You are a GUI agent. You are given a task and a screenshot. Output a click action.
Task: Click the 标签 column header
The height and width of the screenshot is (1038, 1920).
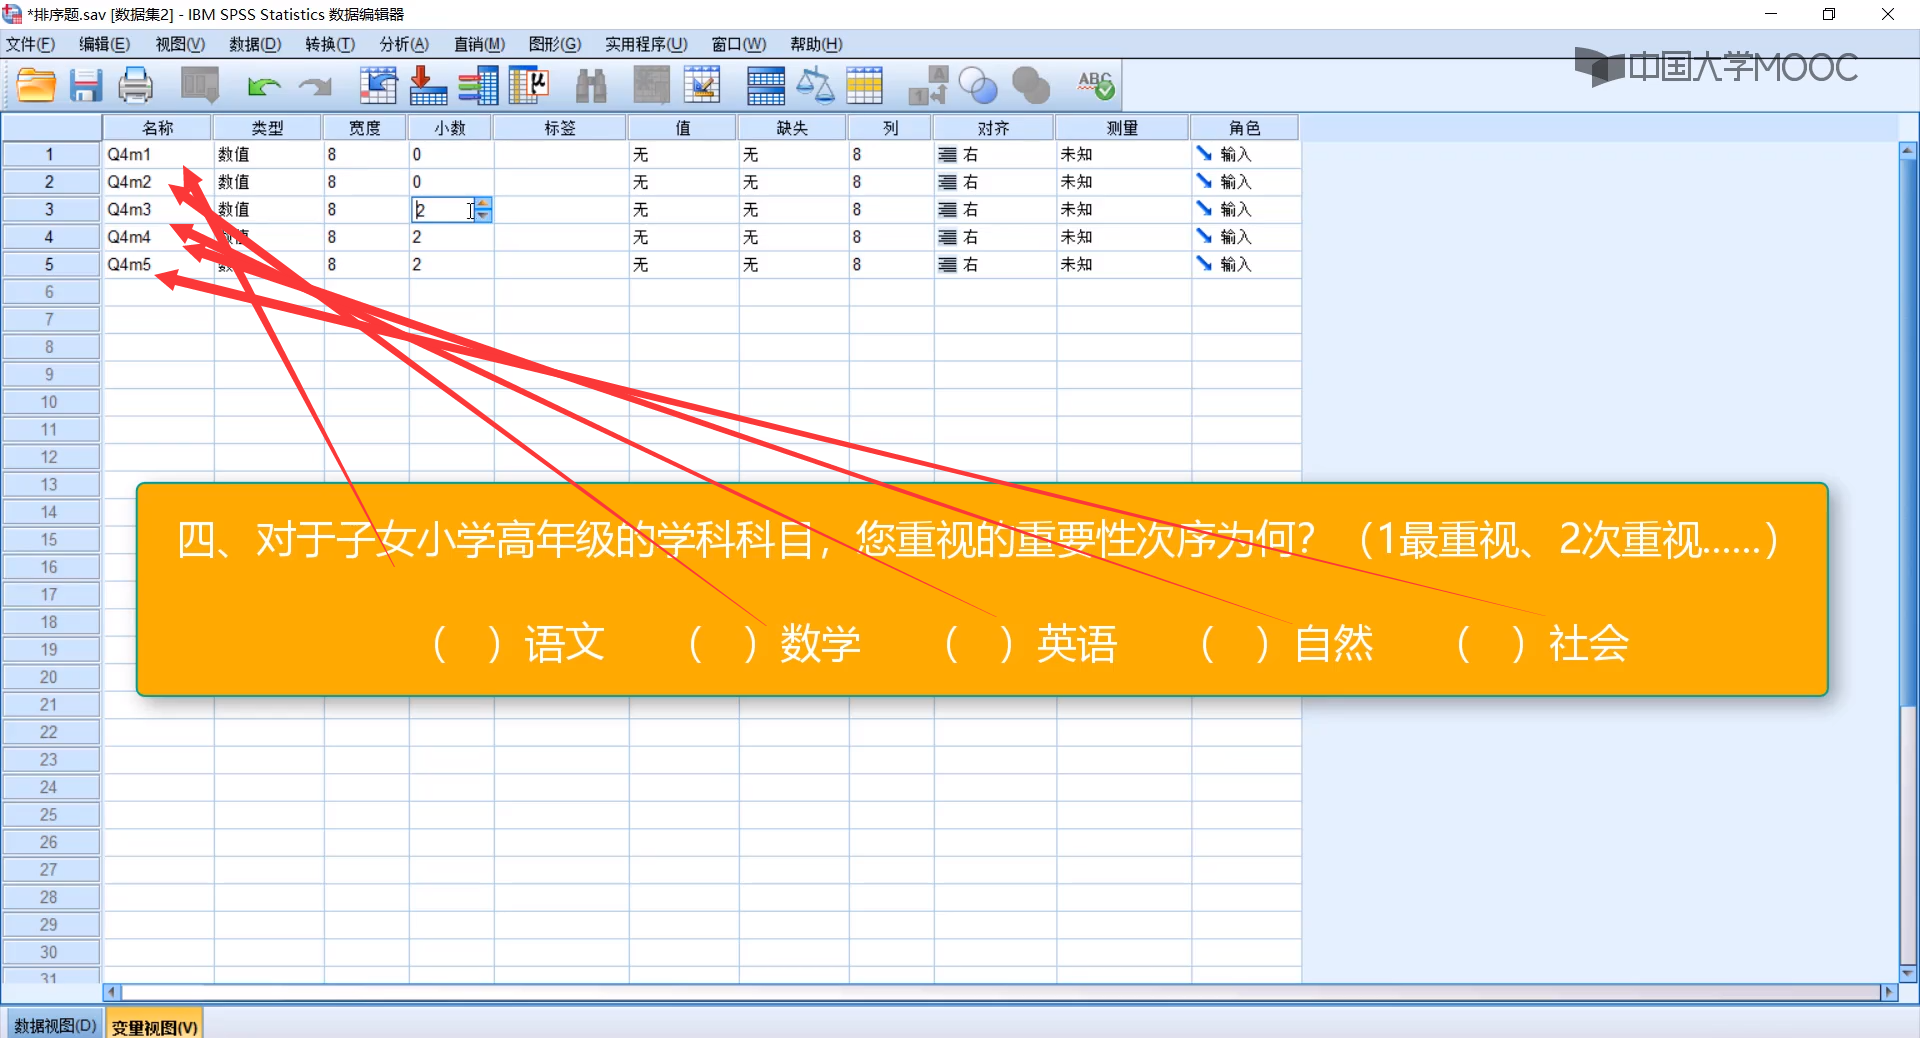(560, 128)
